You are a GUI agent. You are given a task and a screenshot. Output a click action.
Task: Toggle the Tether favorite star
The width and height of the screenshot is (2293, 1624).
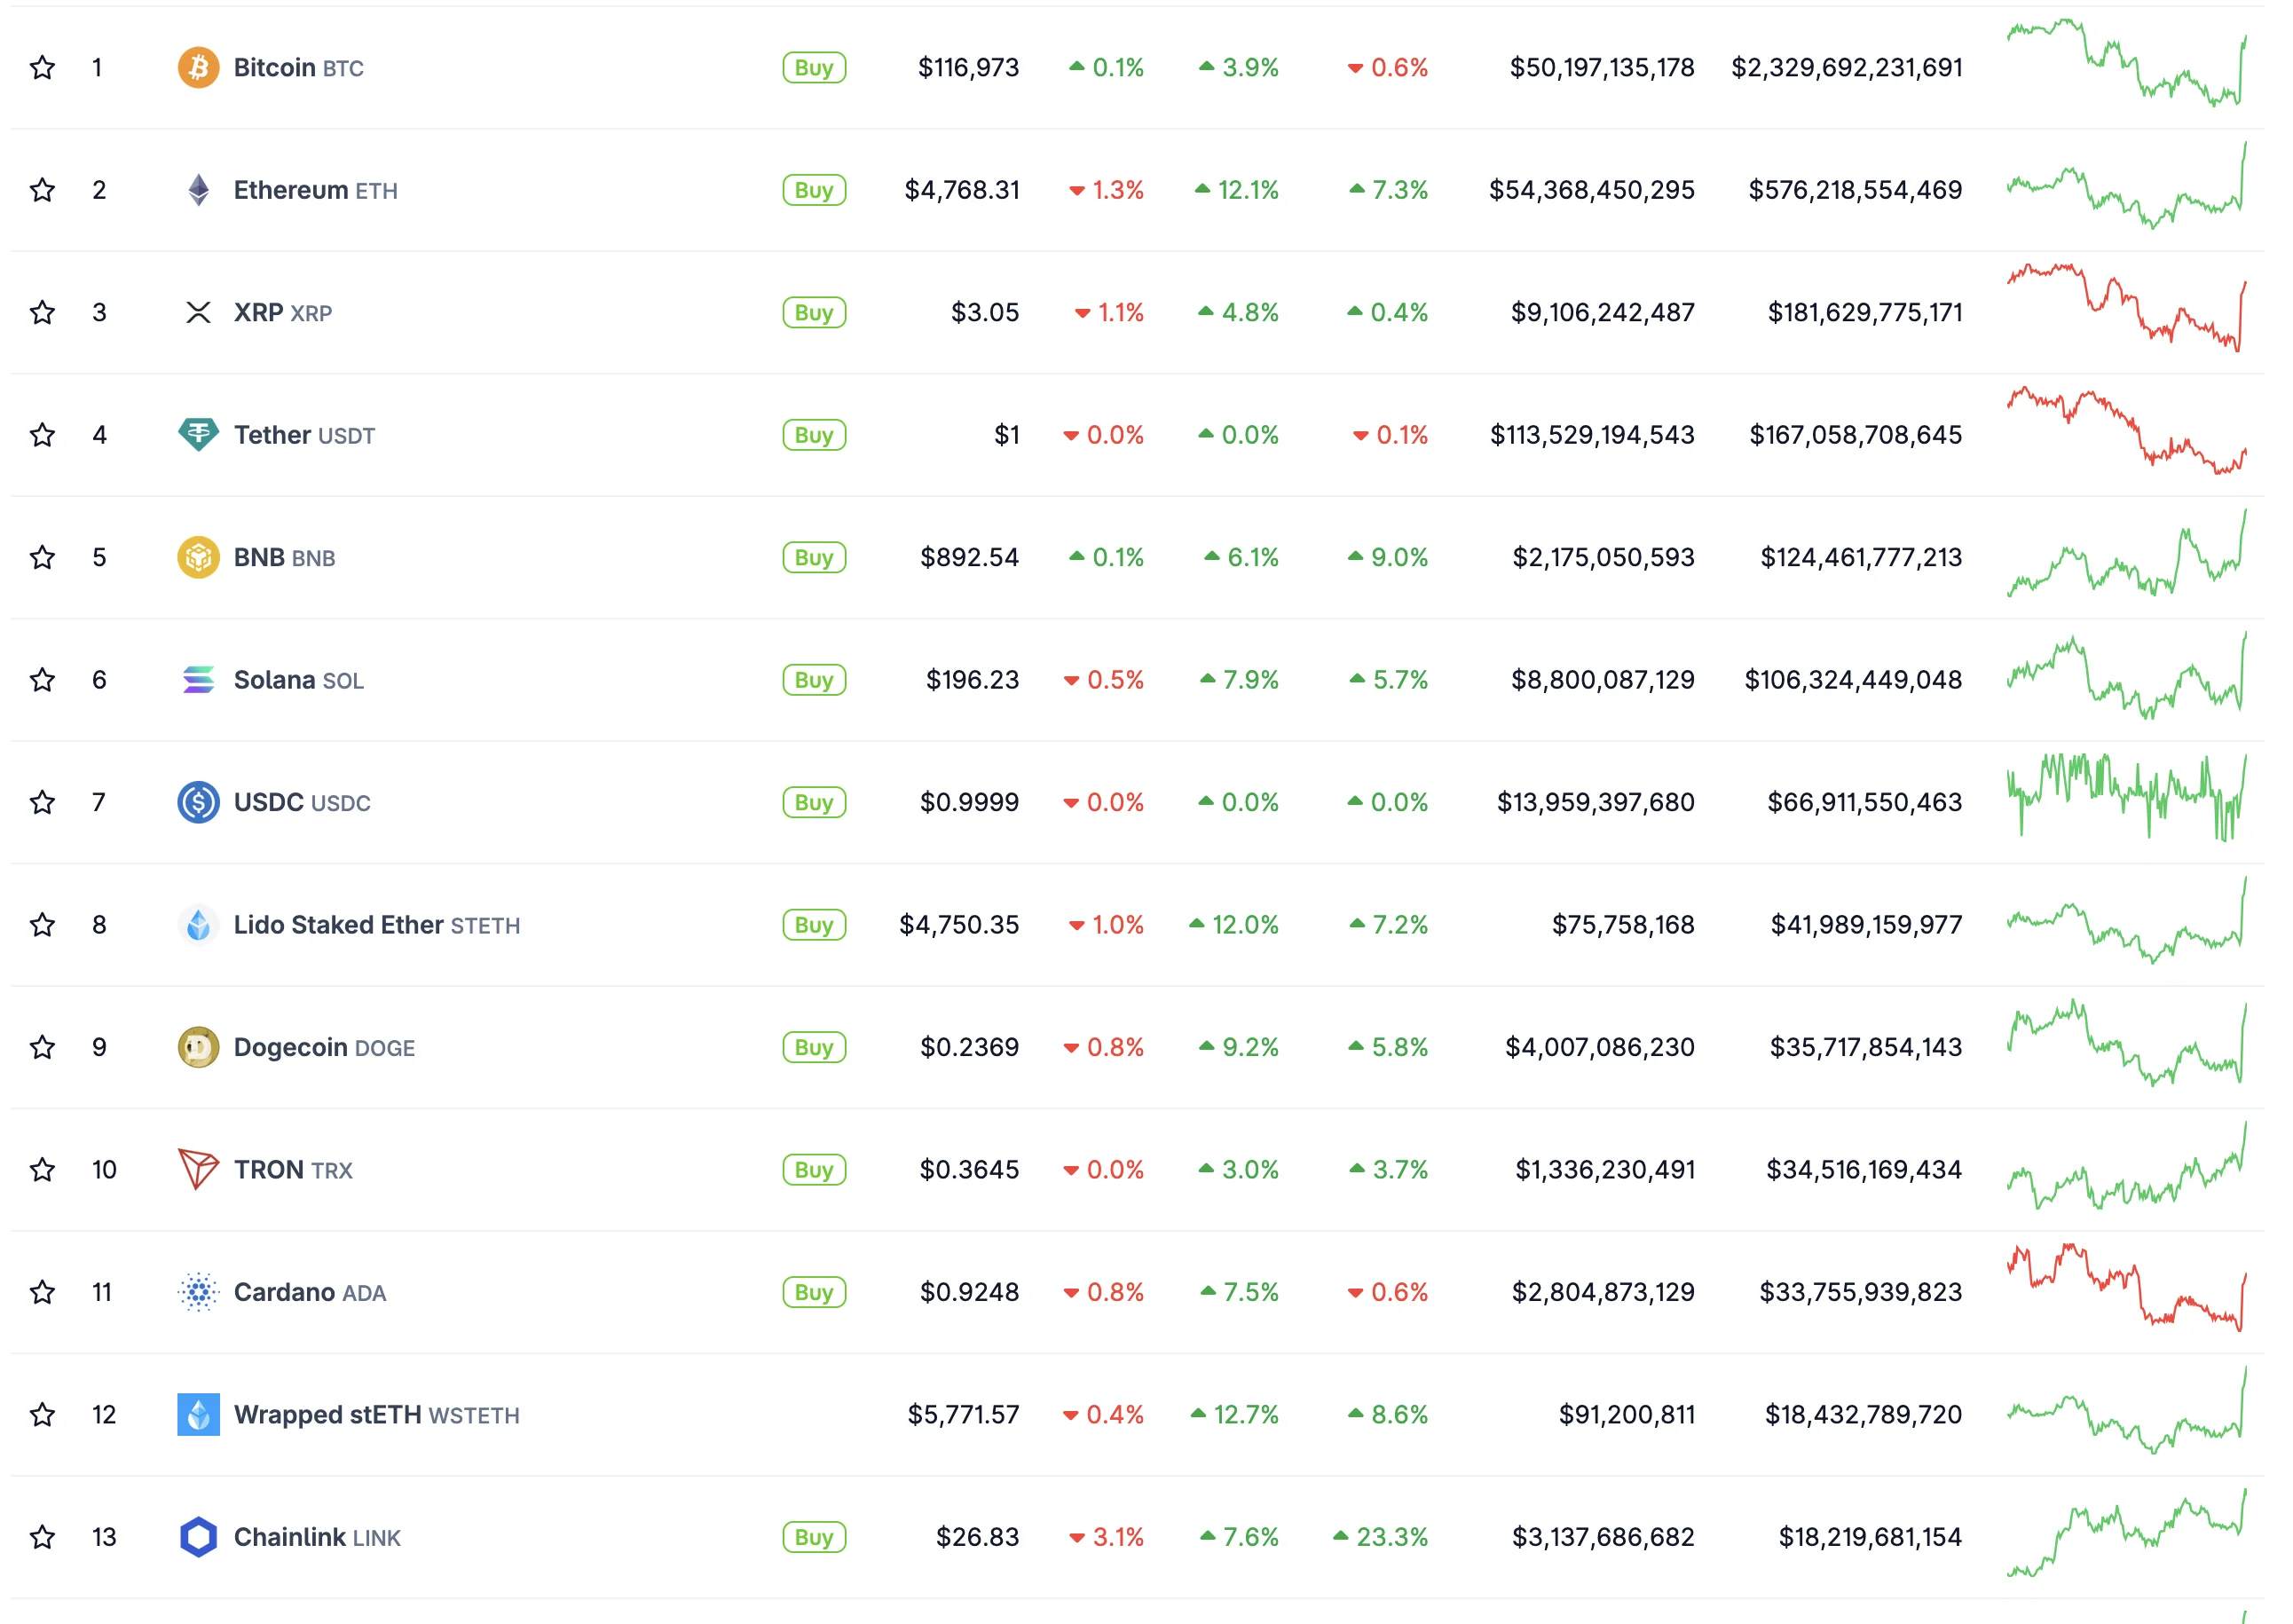[x=42, y=435]
